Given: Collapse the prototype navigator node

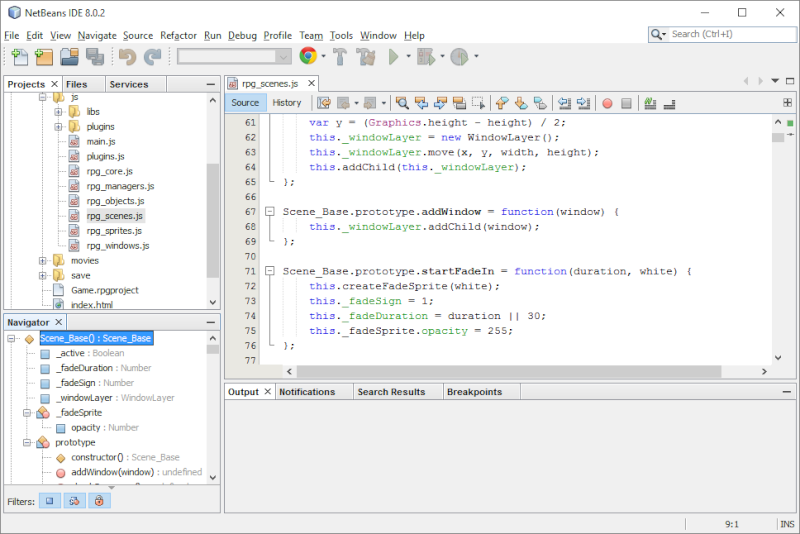Looking at the screenshot, I should (27, 443).
